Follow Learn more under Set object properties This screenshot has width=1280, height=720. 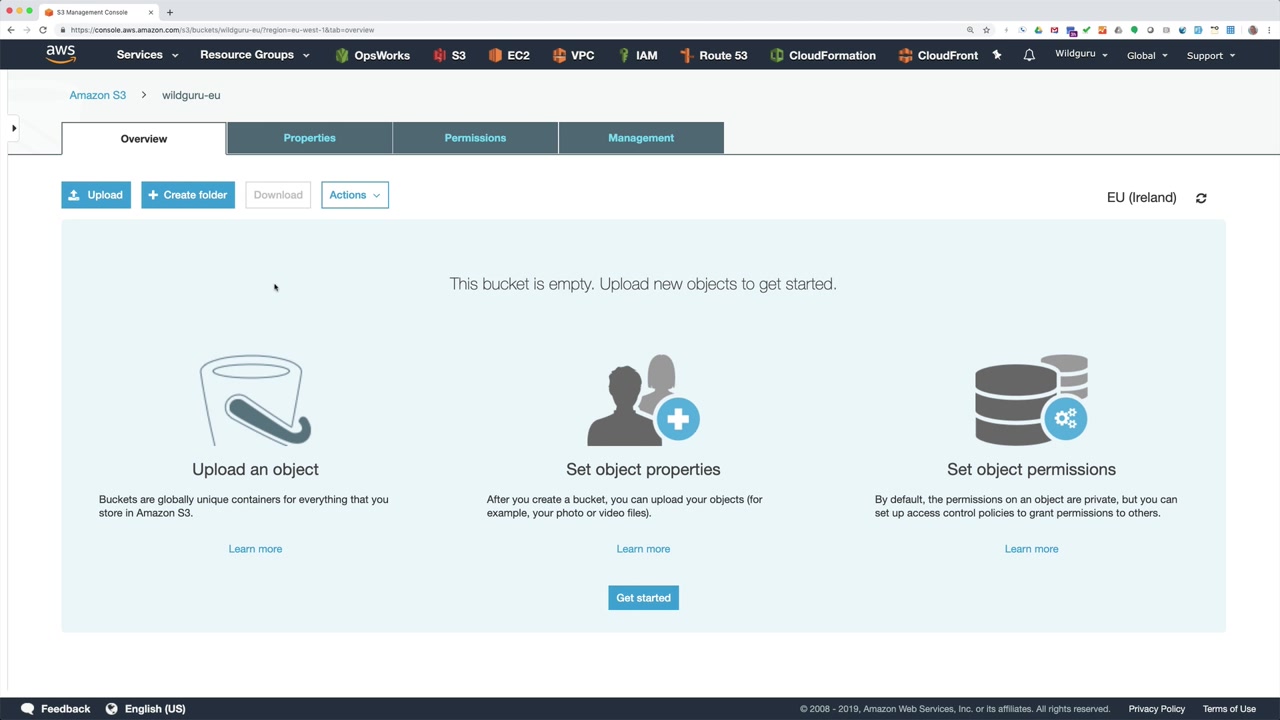(x=643, y=549)
